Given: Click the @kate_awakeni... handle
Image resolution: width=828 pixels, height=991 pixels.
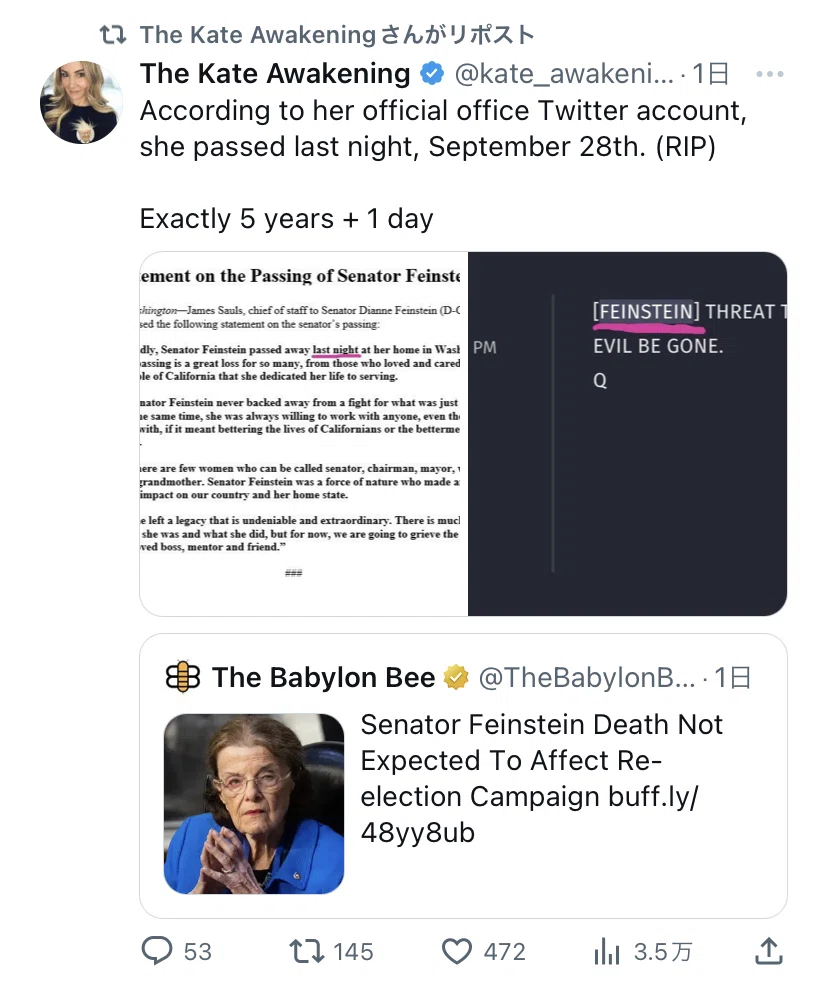Looking at the screenshot, I should 564,74.
